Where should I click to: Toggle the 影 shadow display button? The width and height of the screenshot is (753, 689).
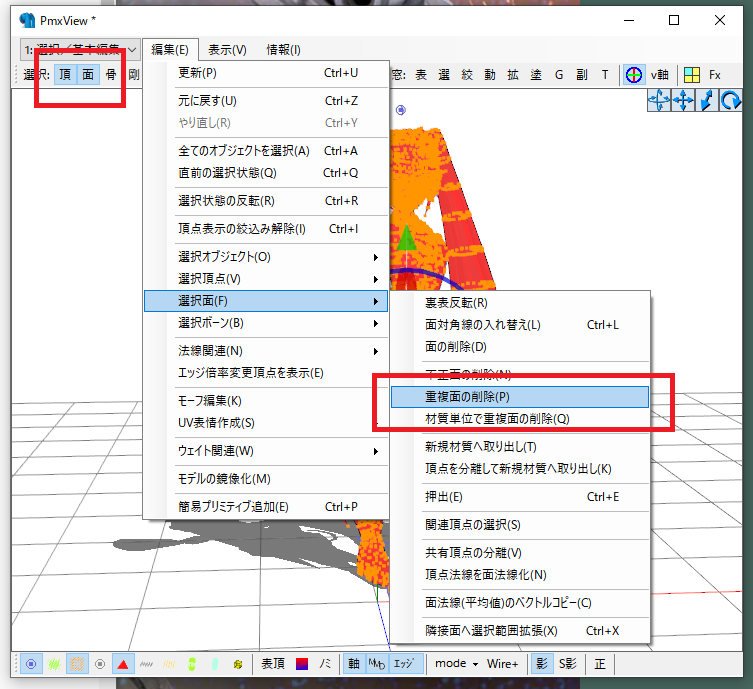pos(540,664)
